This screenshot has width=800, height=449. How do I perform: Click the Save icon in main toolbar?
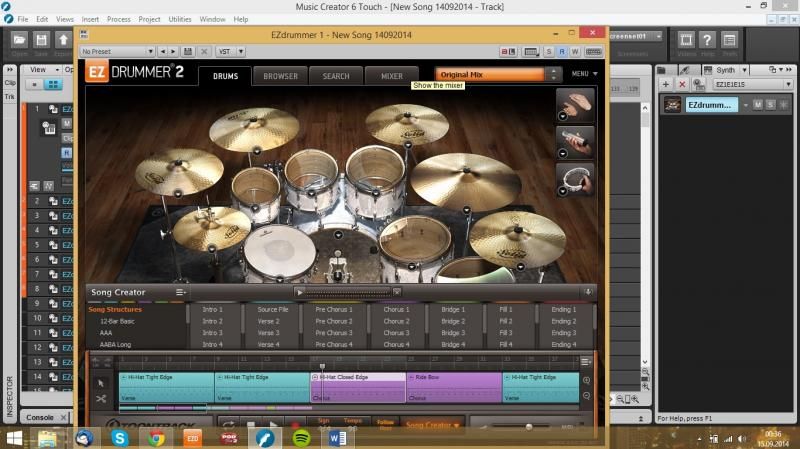pos(41,40)
